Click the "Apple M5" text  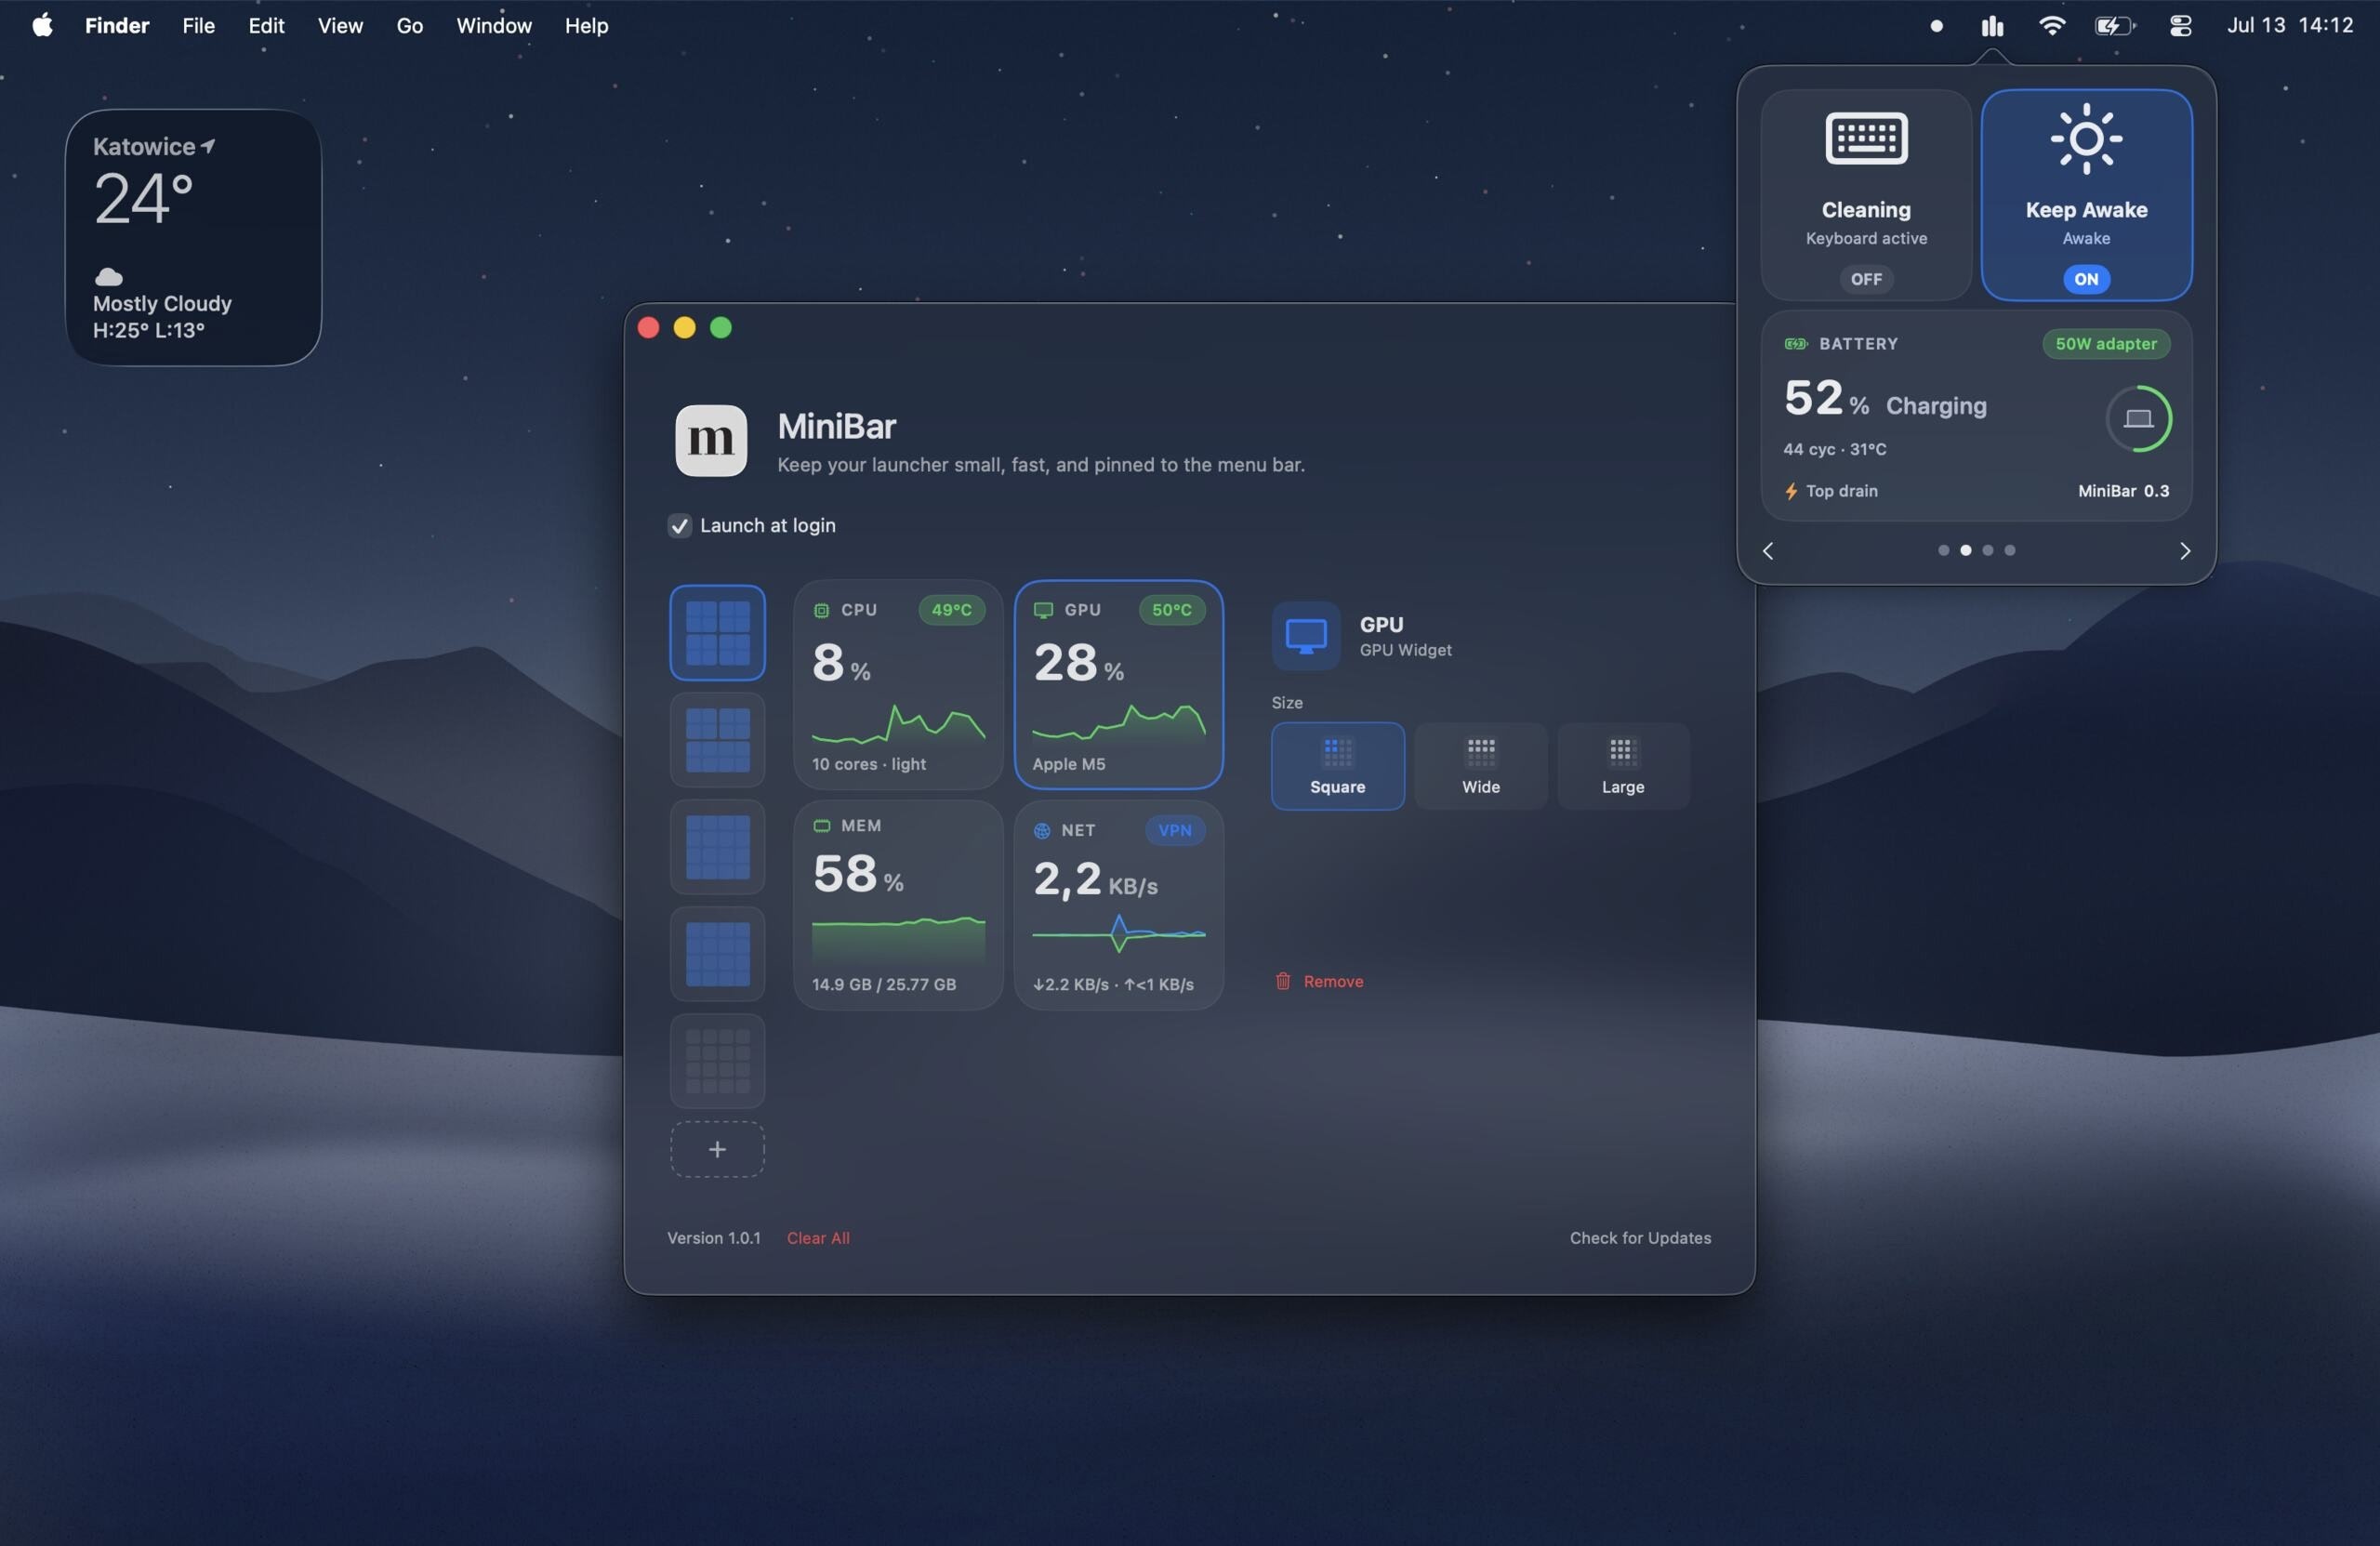[1069, 764]
